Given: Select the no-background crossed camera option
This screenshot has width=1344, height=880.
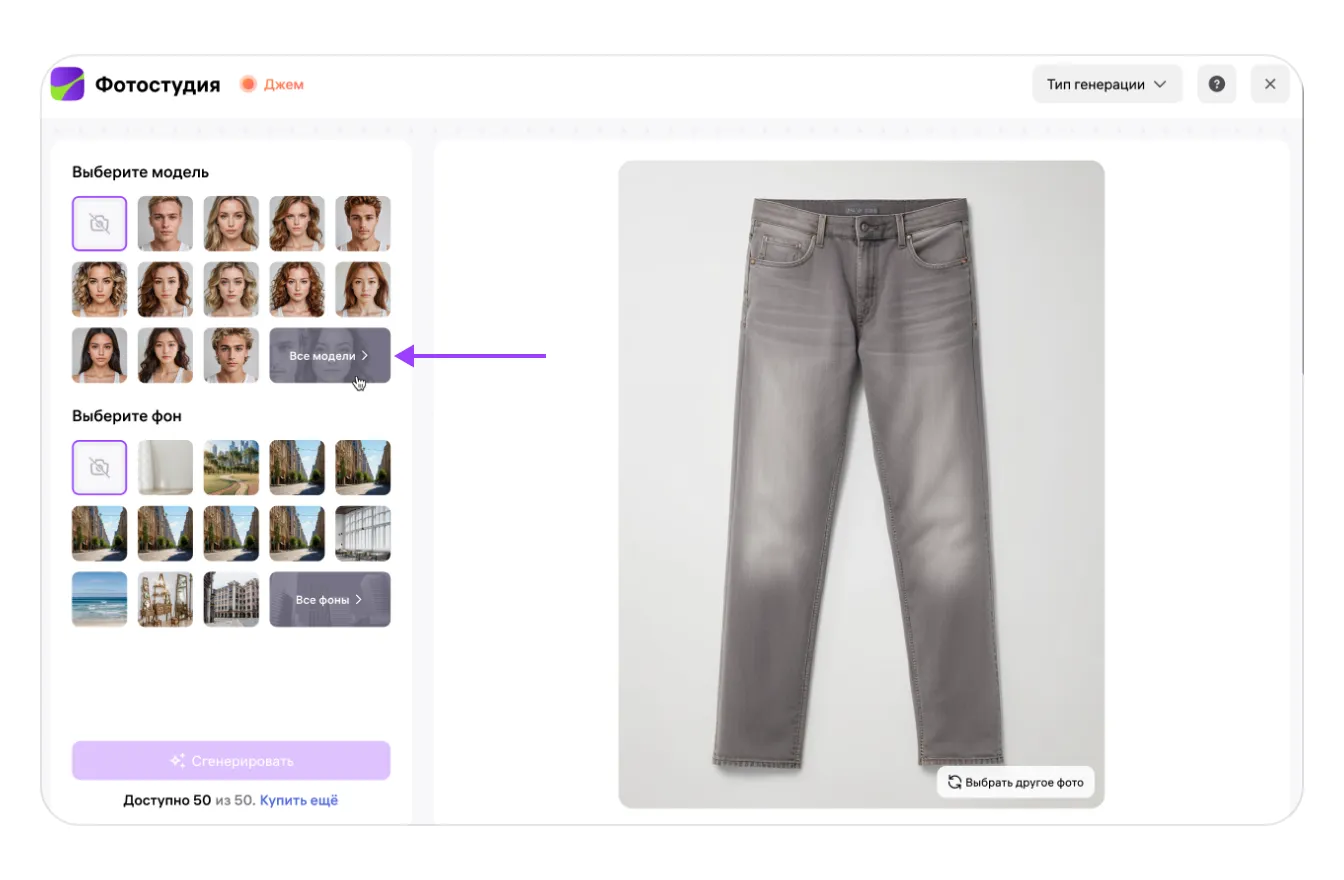Looking at the screenshot, I should pyautogui.click(x=99, y=467).
